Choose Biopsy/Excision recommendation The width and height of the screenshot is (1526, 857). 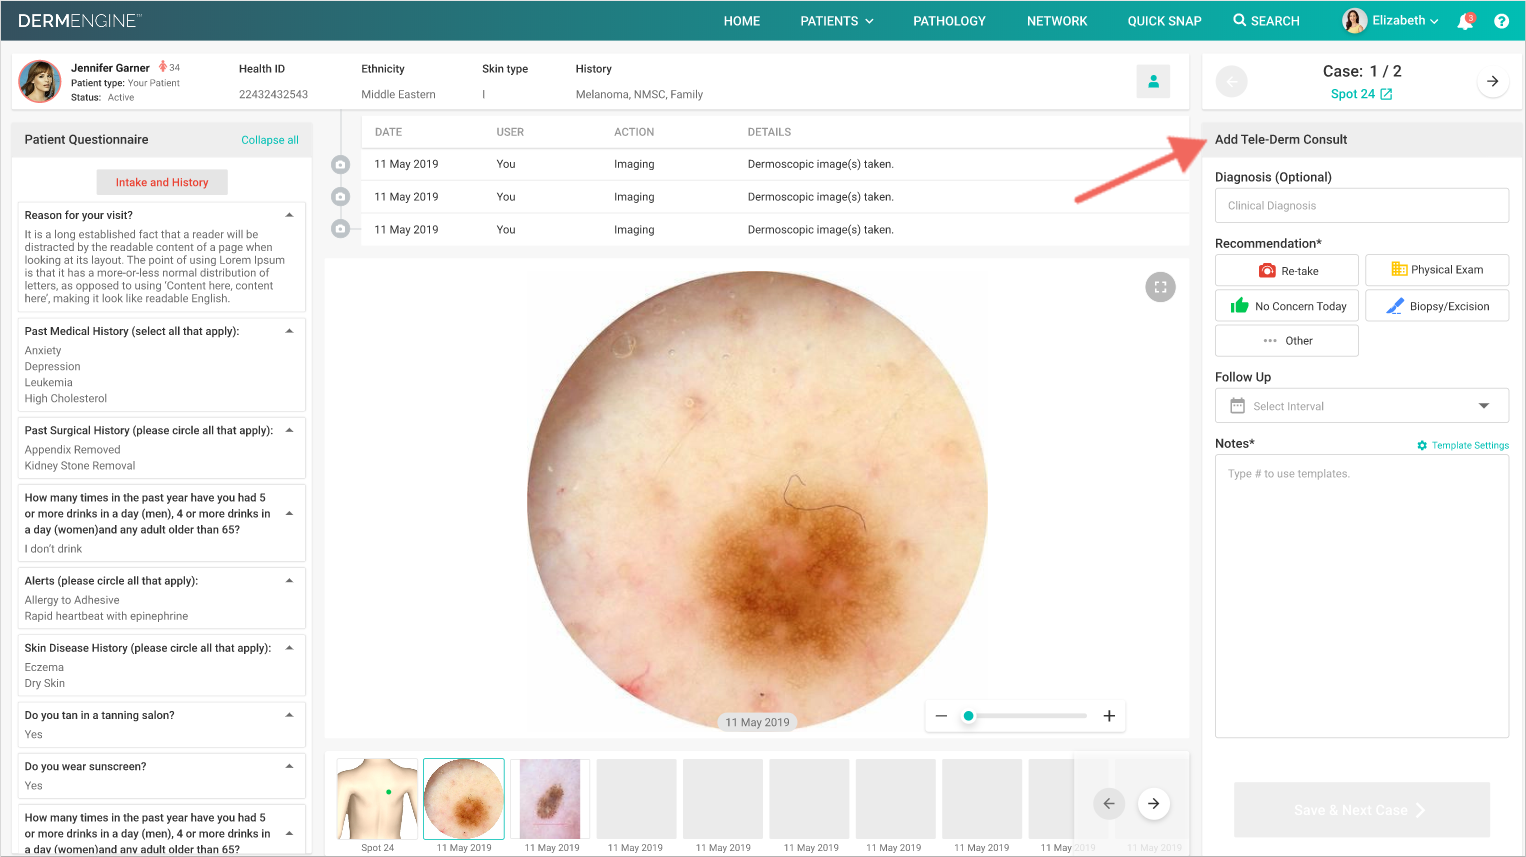[x=1437, y=306]
